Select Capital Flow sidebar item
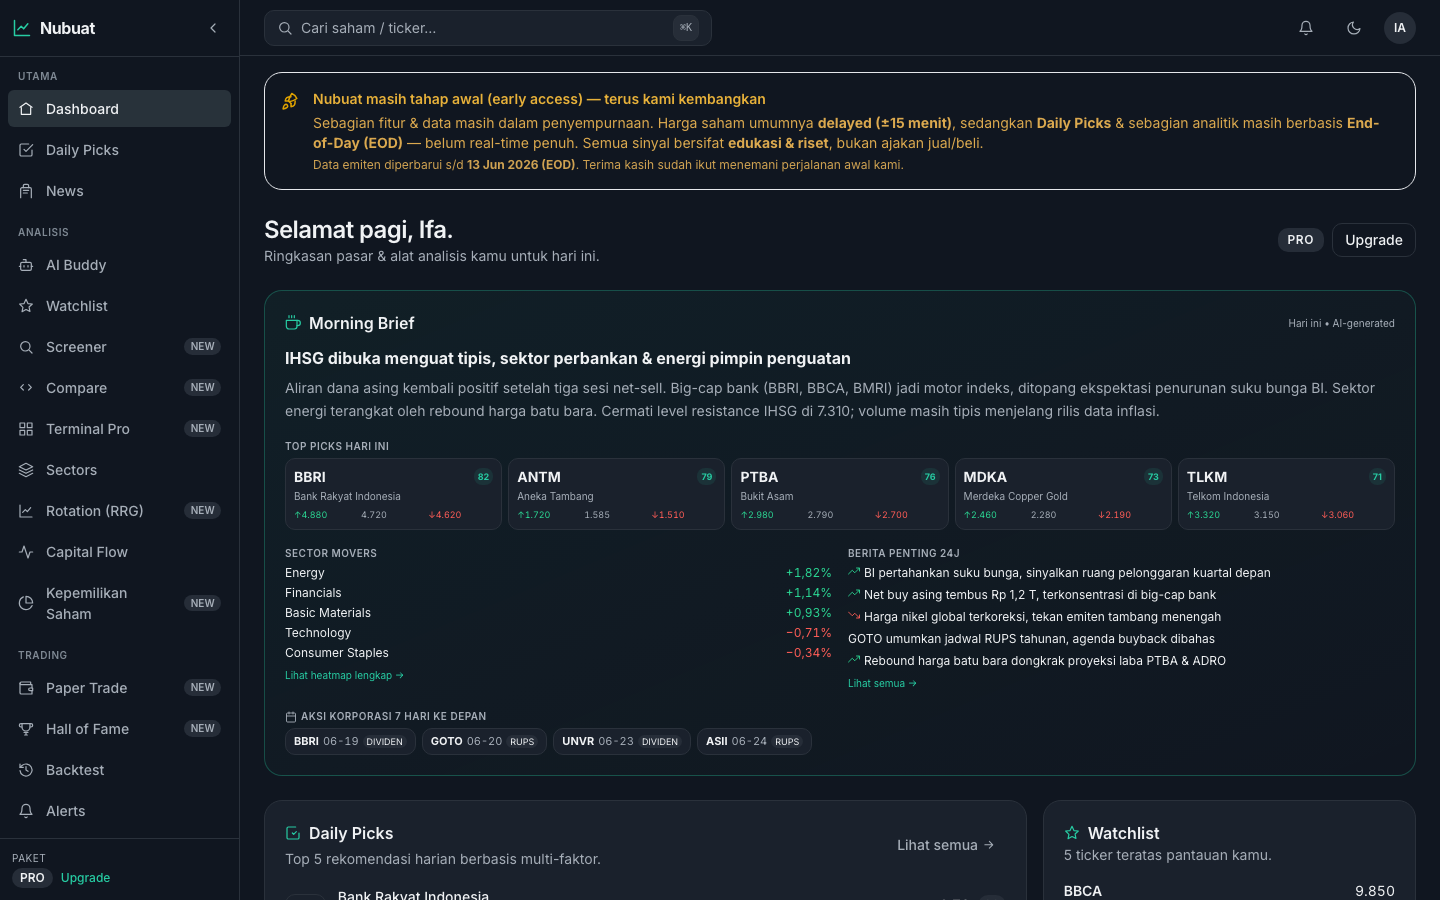 coord(119,552)
